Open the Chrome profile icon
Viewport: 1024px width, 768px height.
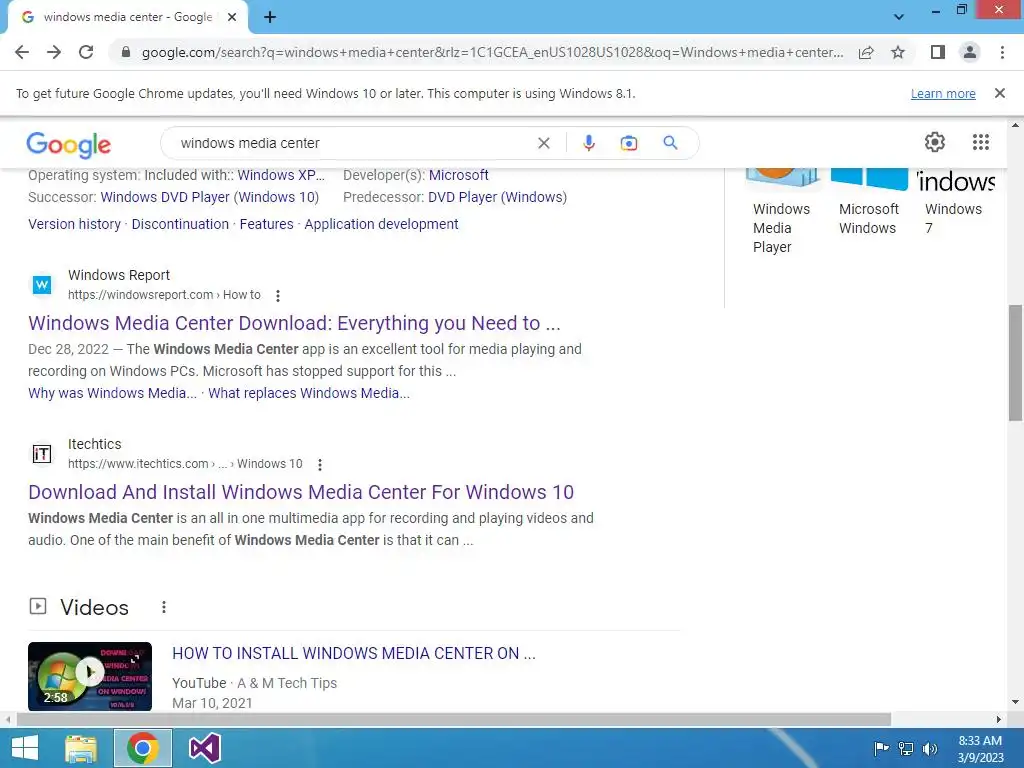click(x=970, y=52)
